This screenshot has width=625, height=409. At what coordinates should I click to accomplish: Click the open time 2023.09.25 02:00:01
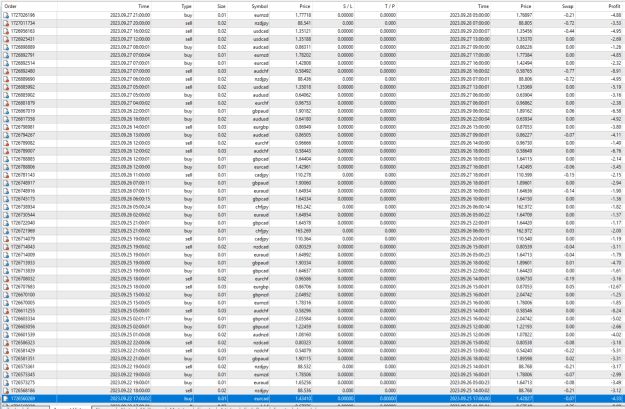coord(130,326)
